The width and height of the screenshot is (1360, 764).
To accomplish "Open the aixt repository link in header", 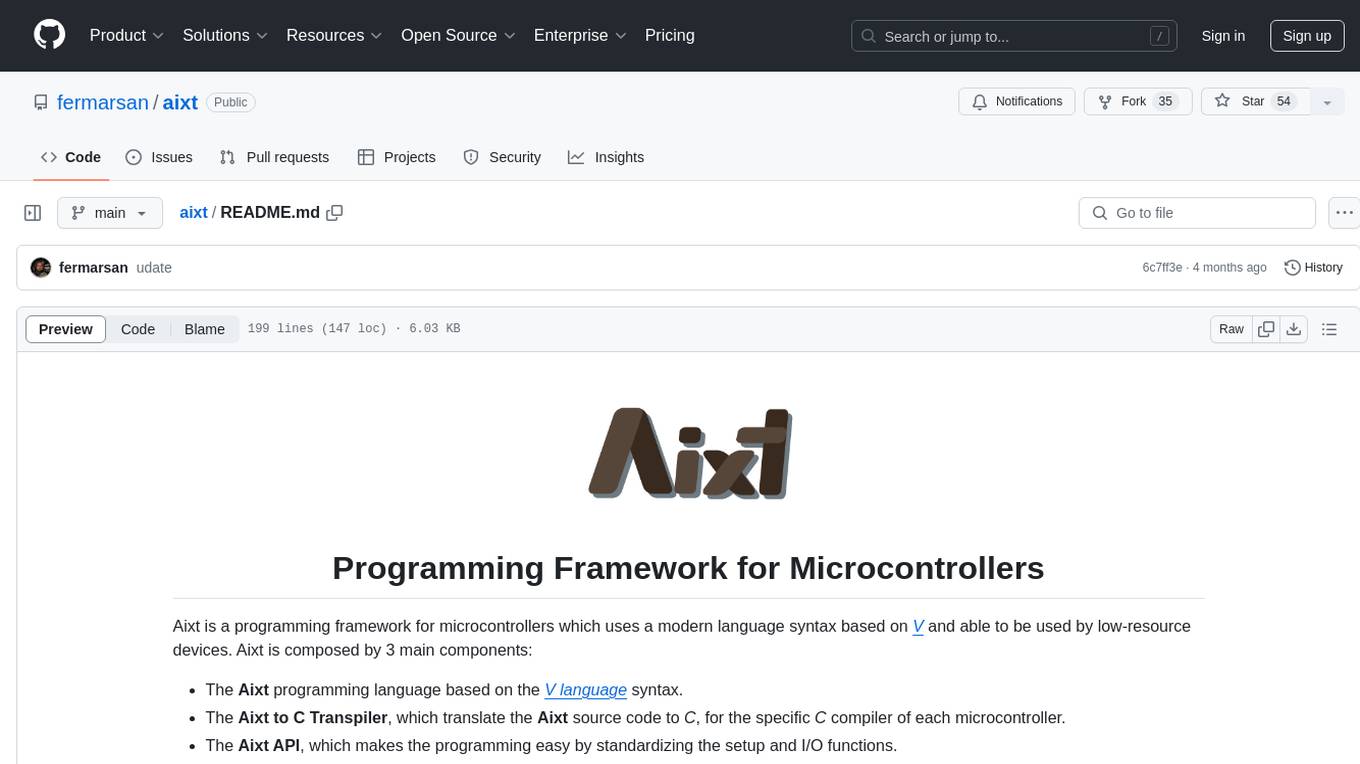I will click(x=180, y=102).
